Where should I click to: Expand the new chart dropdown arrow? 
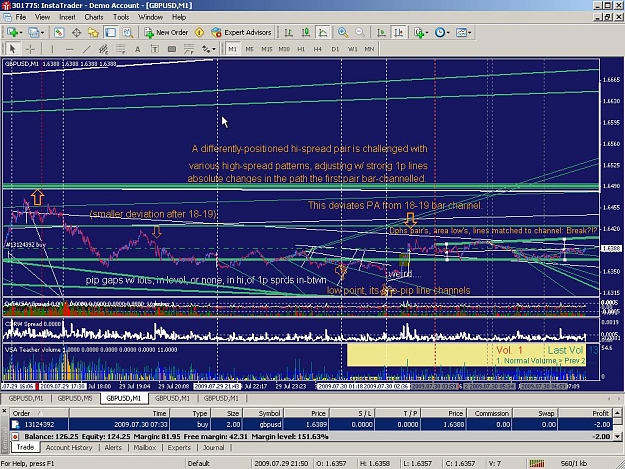tap(20, 33)
